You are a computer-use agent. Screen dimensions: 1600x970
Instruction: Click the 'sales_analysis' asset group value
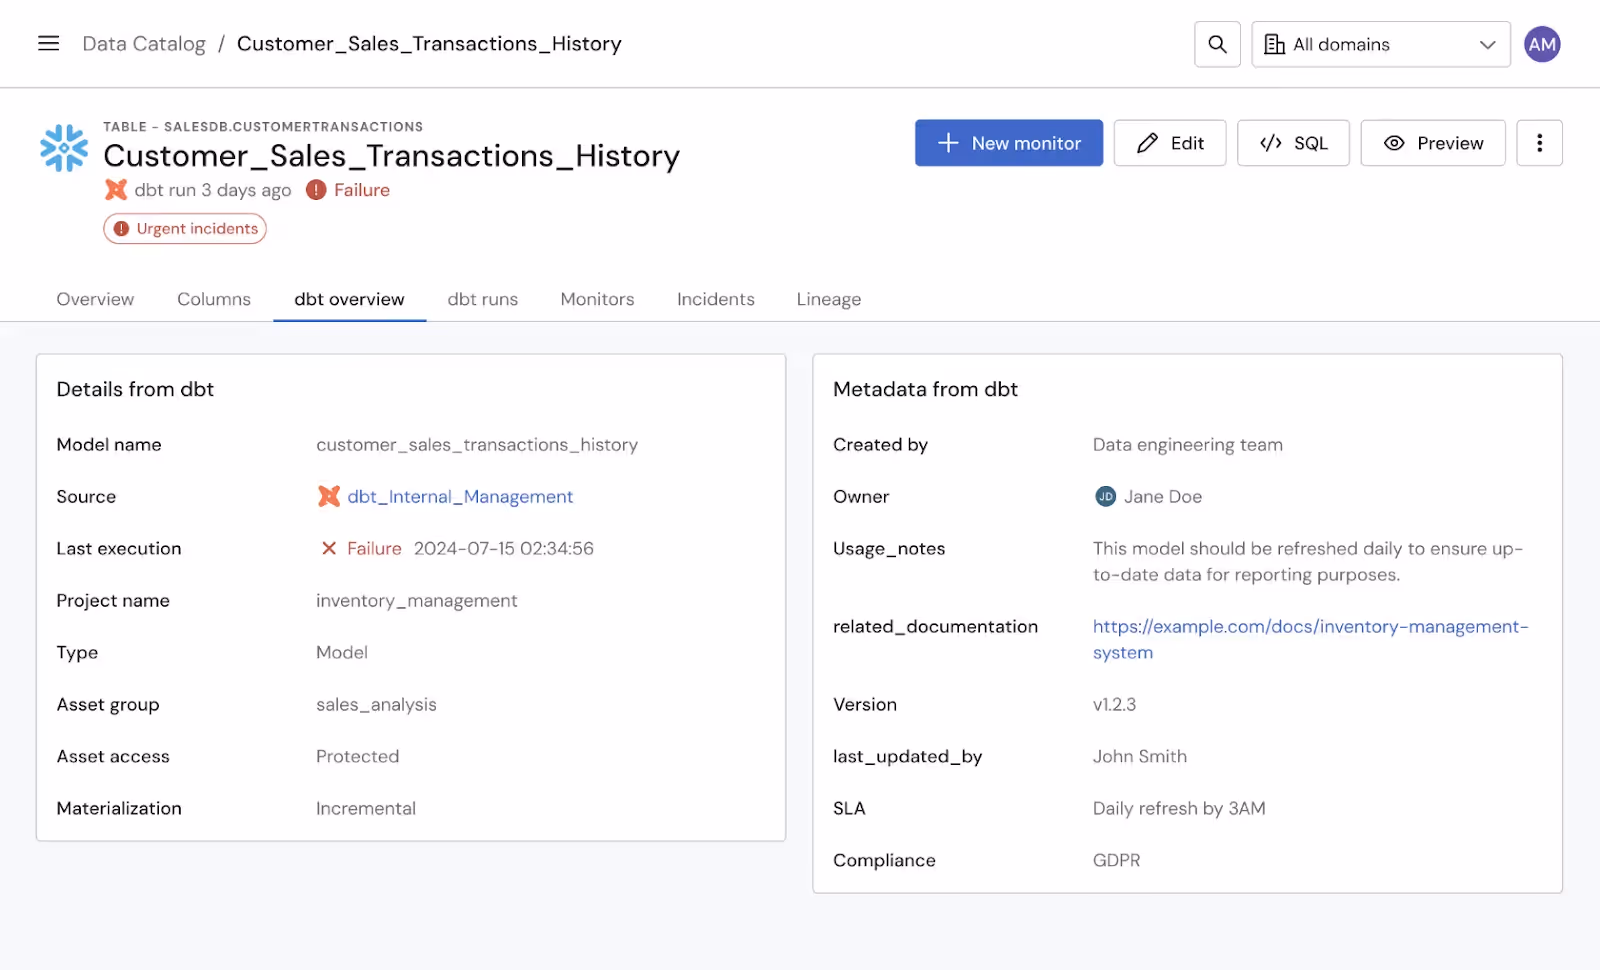[376, 704]
